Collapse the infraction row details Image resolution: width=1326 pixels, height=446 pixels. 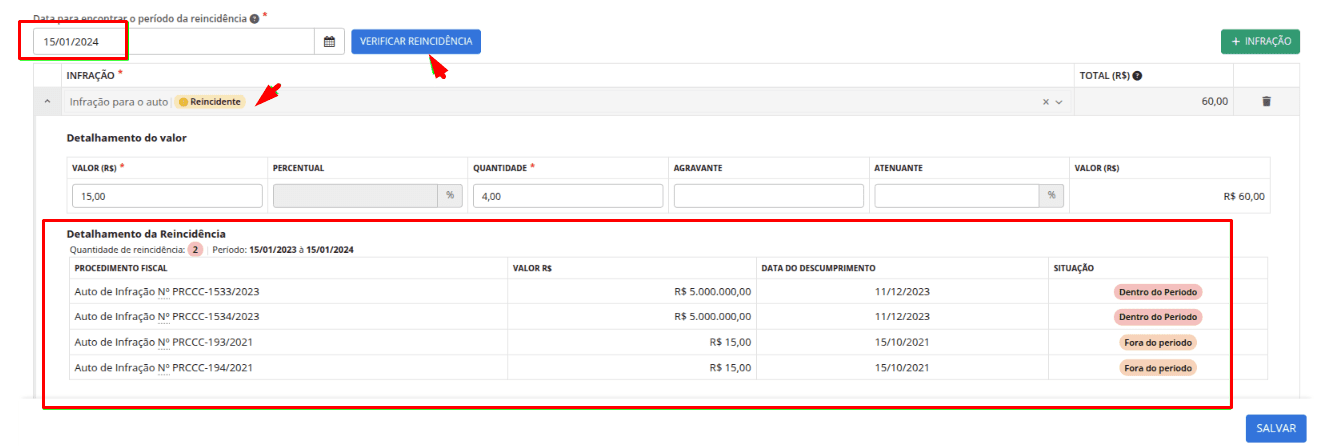(47, 102)
